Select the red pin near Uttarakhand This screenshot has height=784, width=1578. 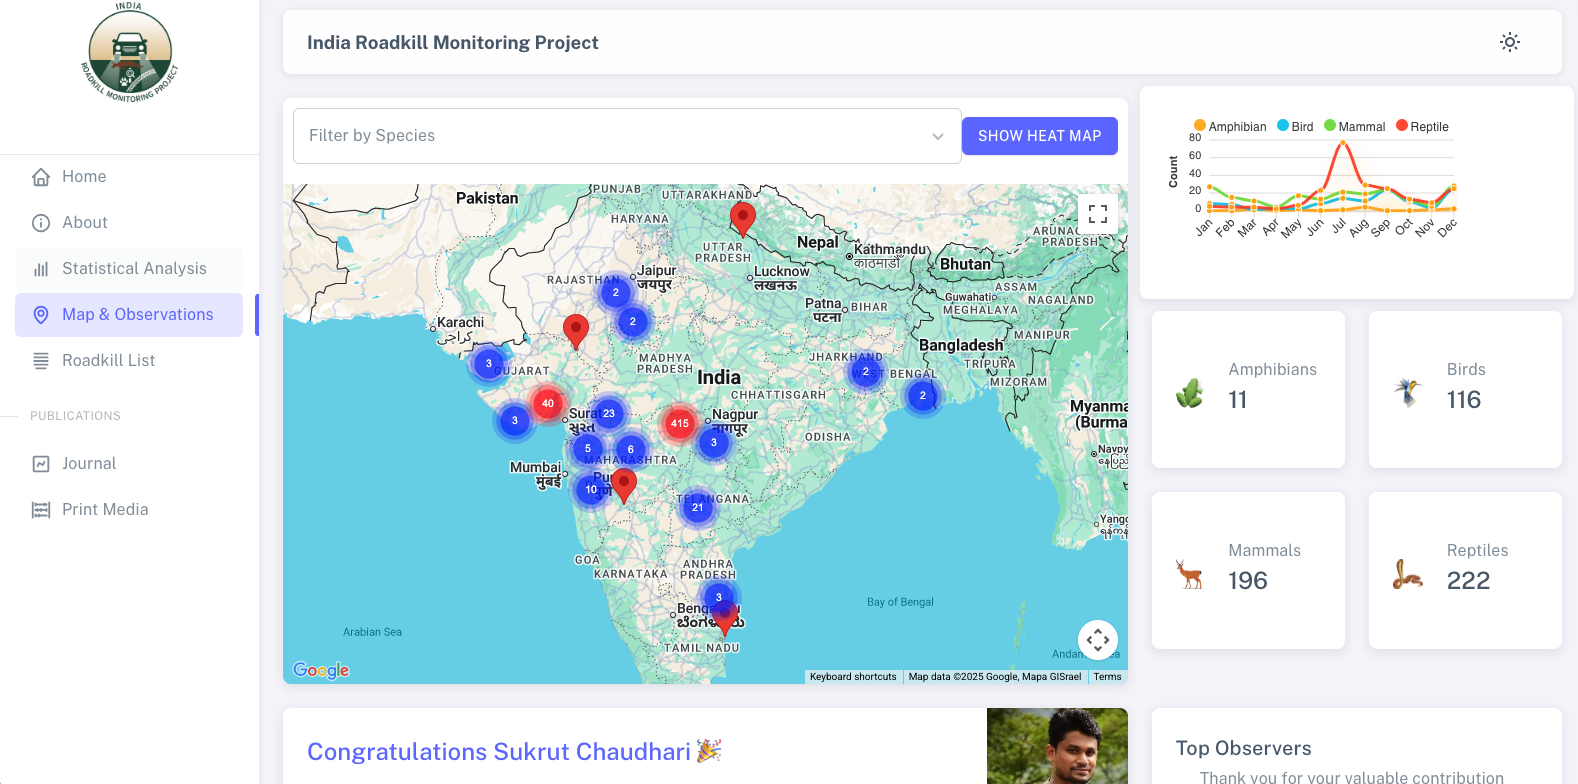pos(742,216)
